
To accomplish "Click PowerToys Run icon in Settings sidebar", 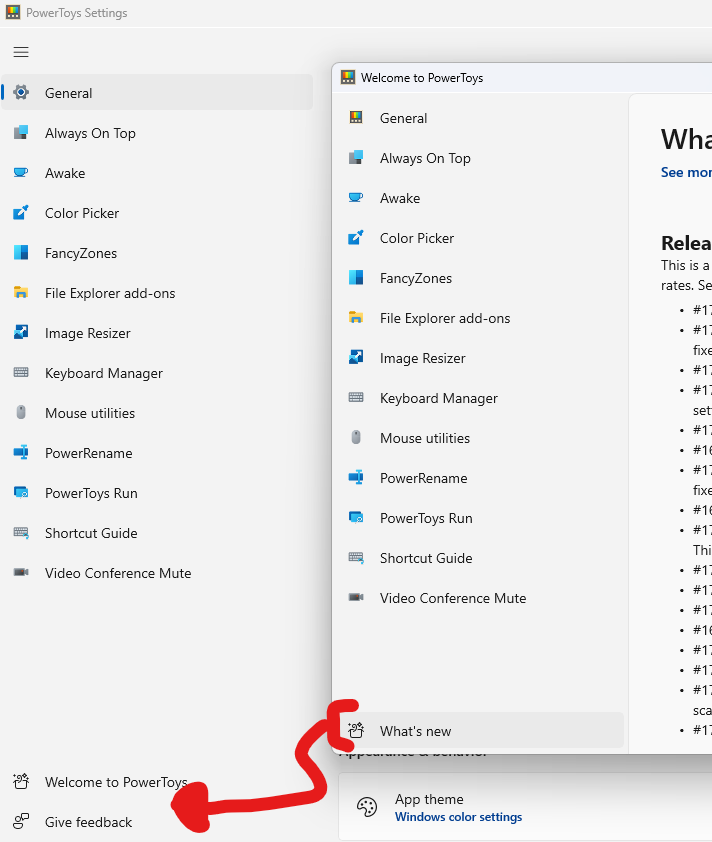I will (x=21, y=492).
